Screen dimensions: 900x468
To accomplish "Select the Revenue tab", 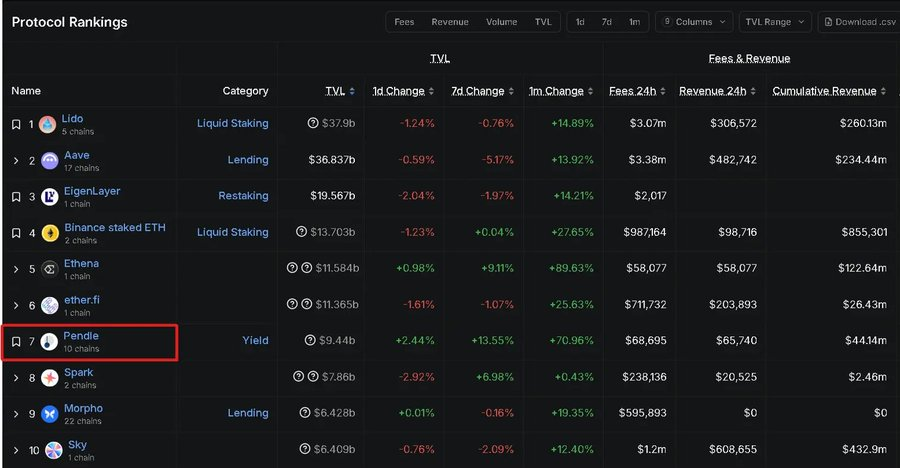I will click(450, 22).
